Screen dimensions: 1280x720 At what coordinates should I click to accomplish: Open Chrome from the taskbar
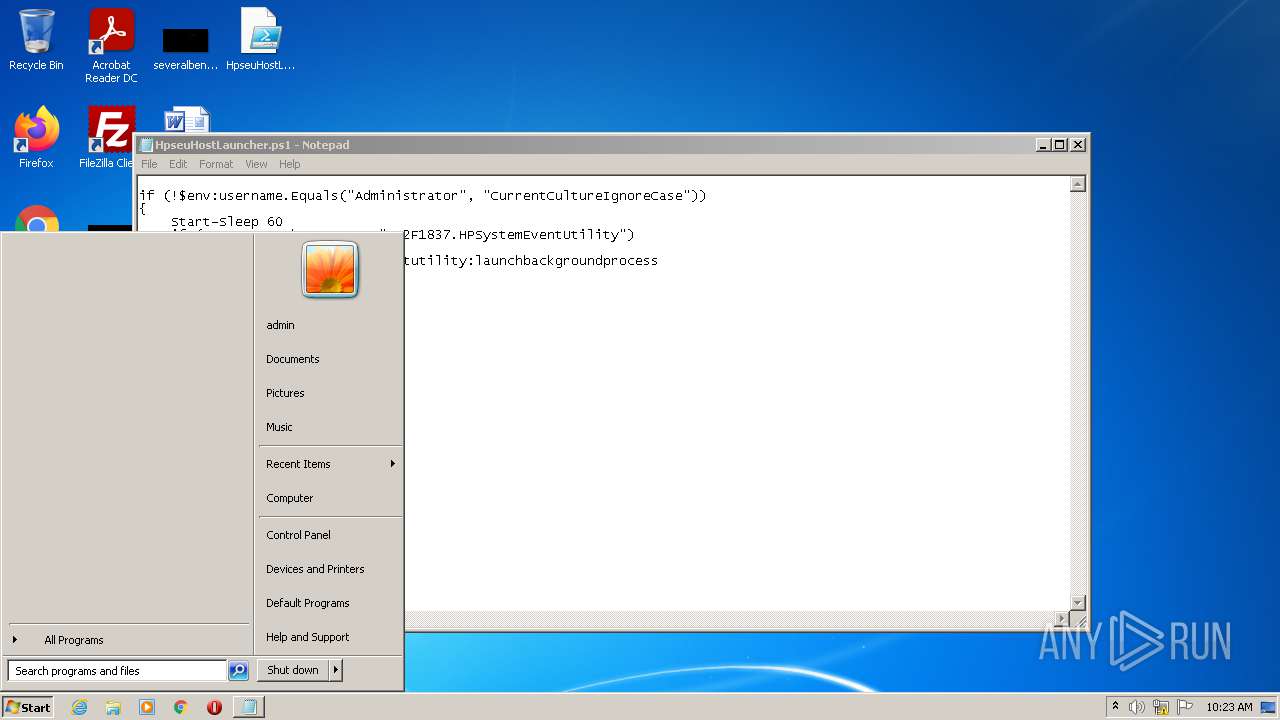pyautogui.click(x=180, y=707)
